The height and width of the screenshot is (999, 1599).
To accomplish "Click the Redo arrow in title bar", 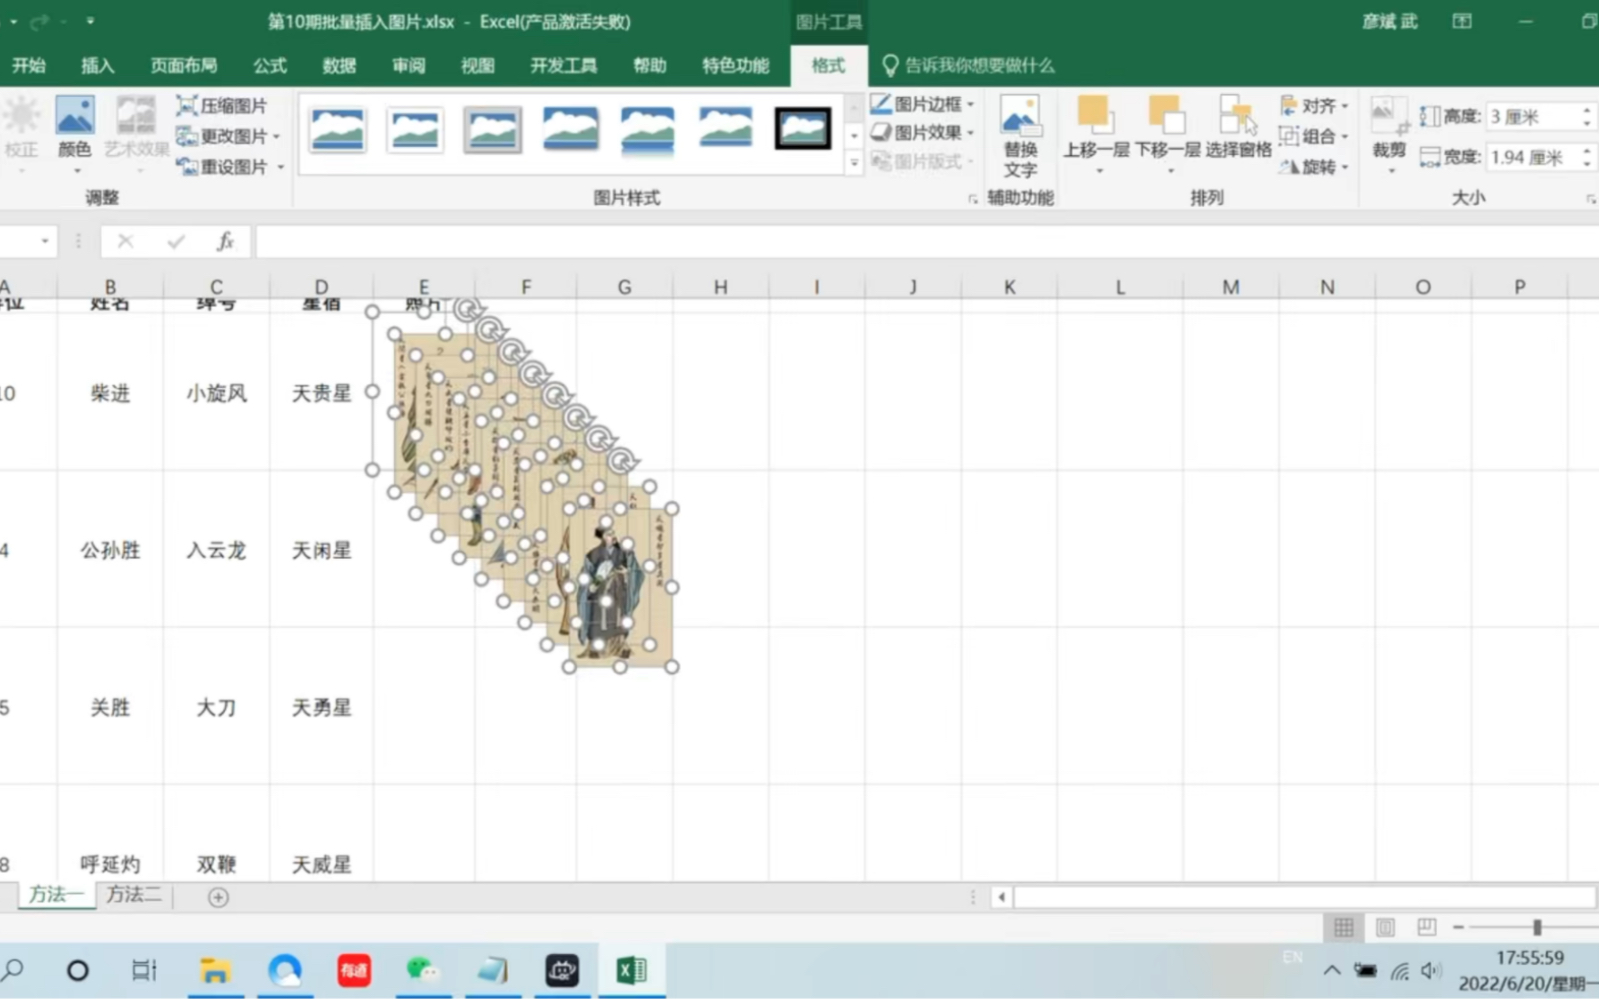I will tap(39, 21).
